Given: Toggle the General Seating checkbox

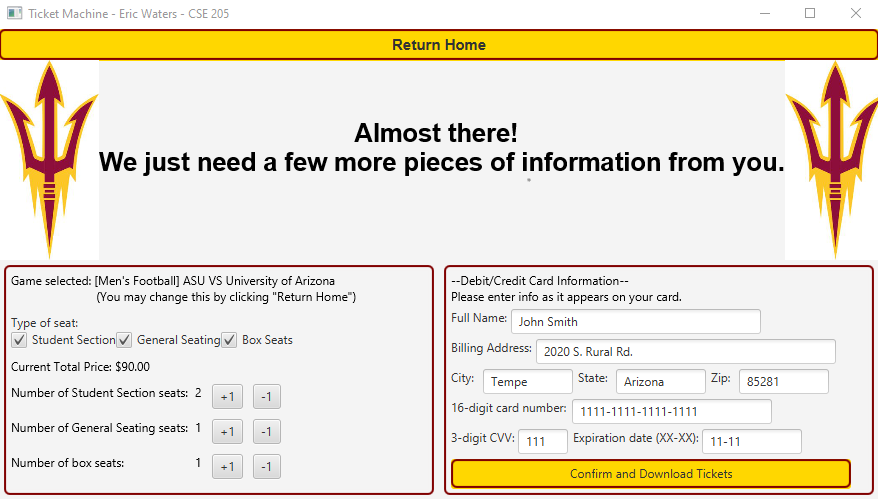Looking at the screenshot, I should tap(124, 340).
